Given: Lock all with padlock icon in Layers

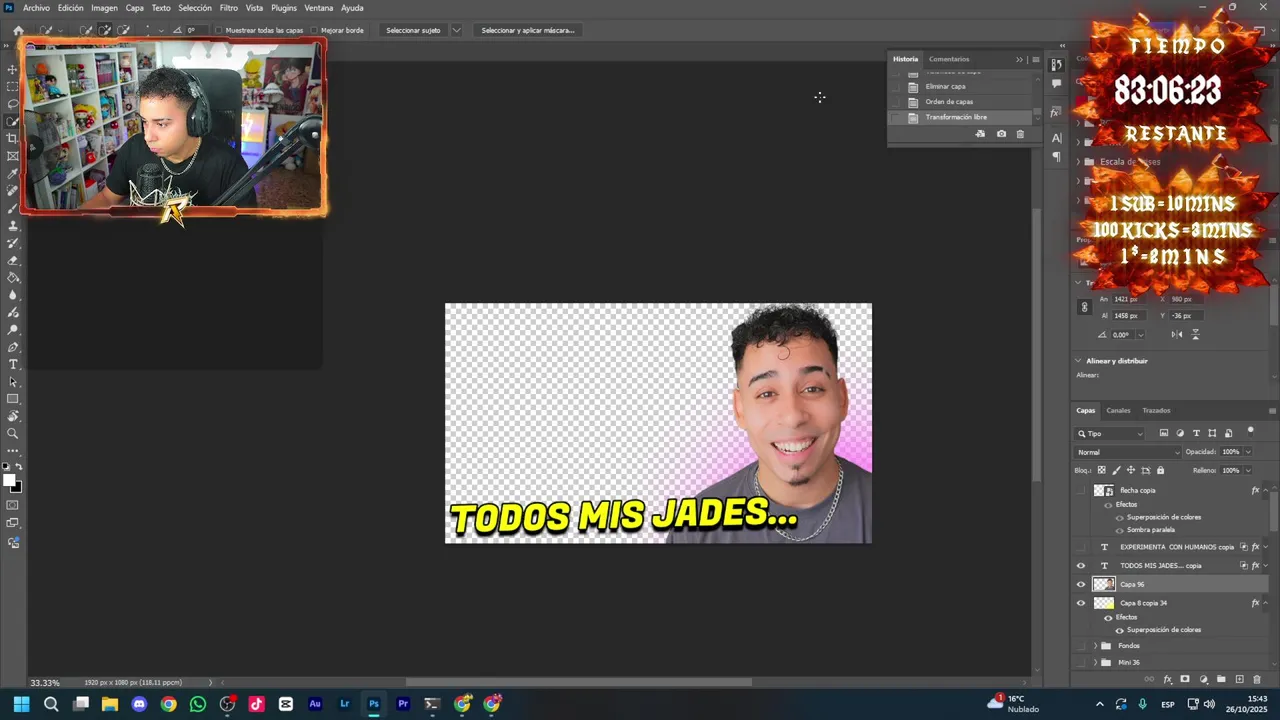Looking at the screenshot, I should [x=1160, y=470].
